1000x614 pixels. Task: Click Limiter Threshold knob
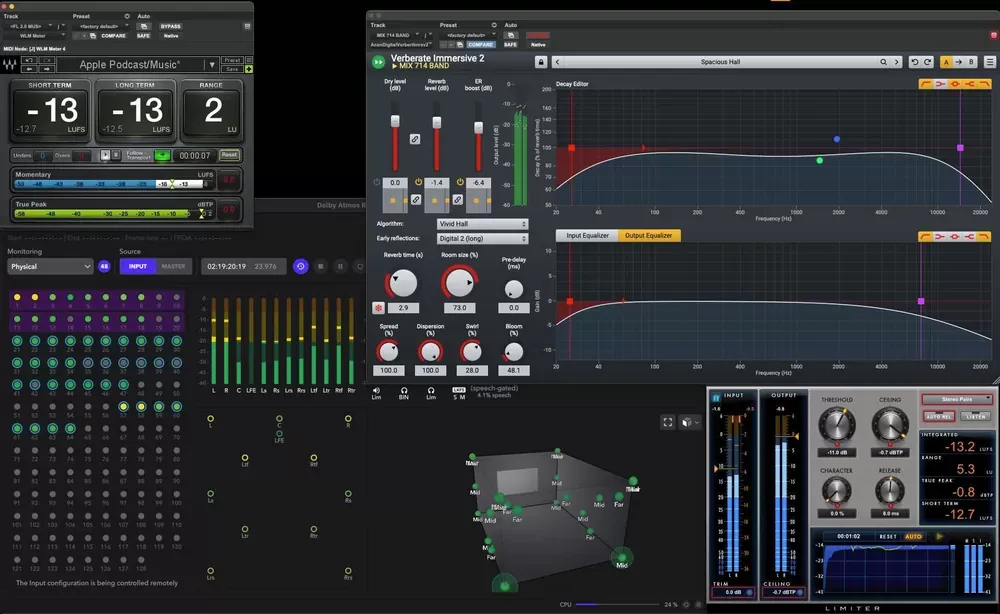[837, 425]
